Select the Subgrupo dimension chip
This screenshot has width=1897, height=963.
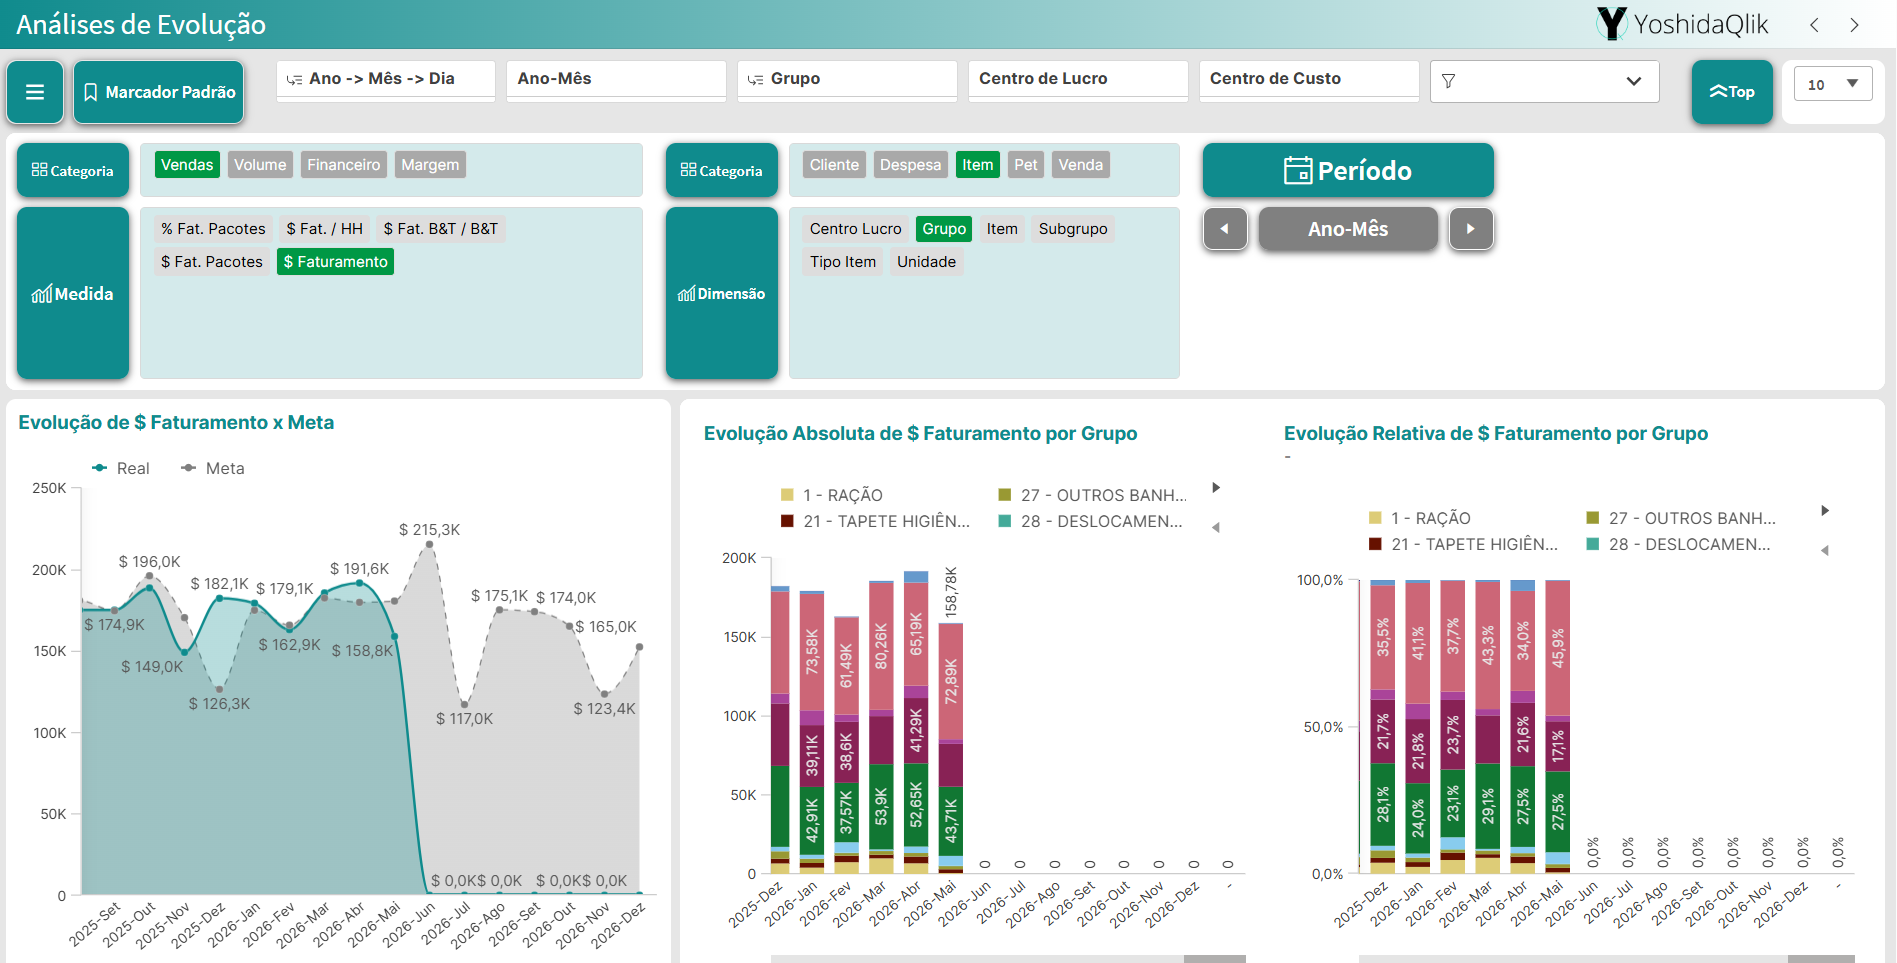click(1073, 229)
